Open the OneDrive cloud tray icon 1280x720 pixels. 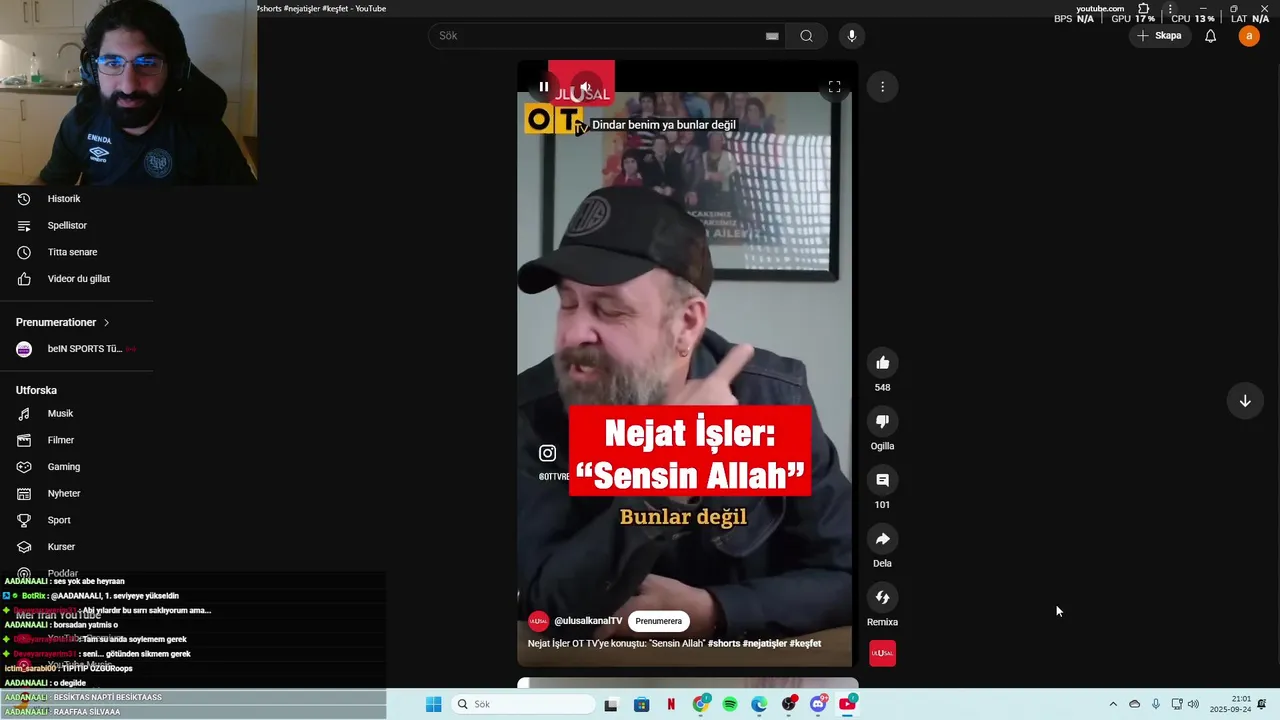coord(1134,704)
